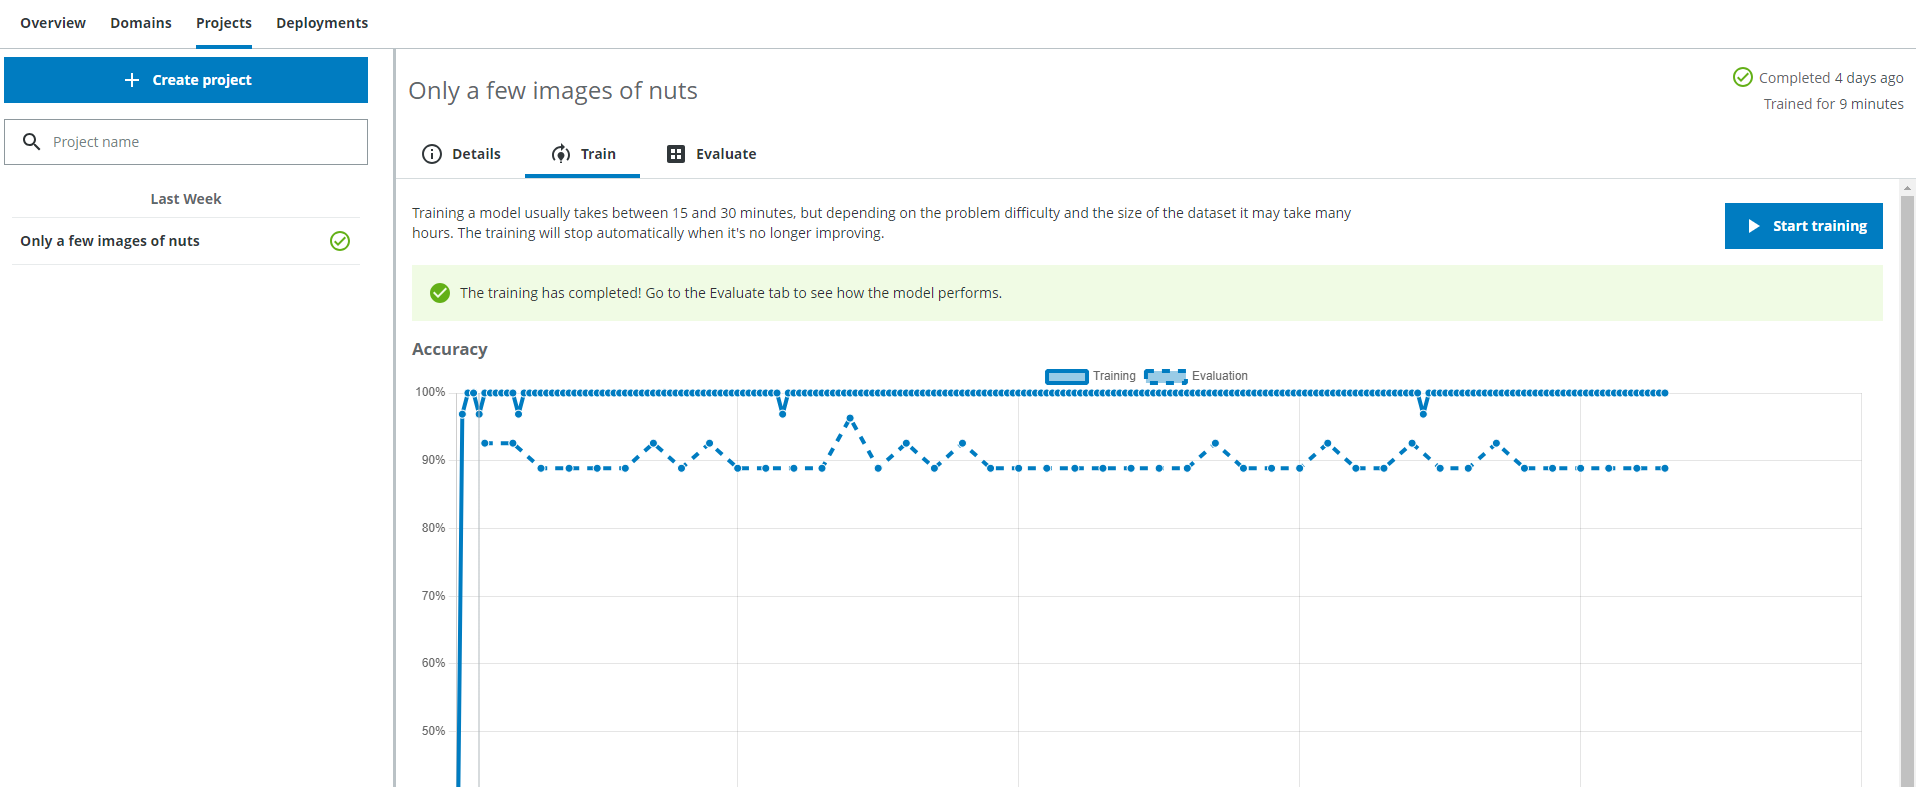Click the Completed status check icon
The width and height of the screenshot is (1916, 787).
point(1742,77)
